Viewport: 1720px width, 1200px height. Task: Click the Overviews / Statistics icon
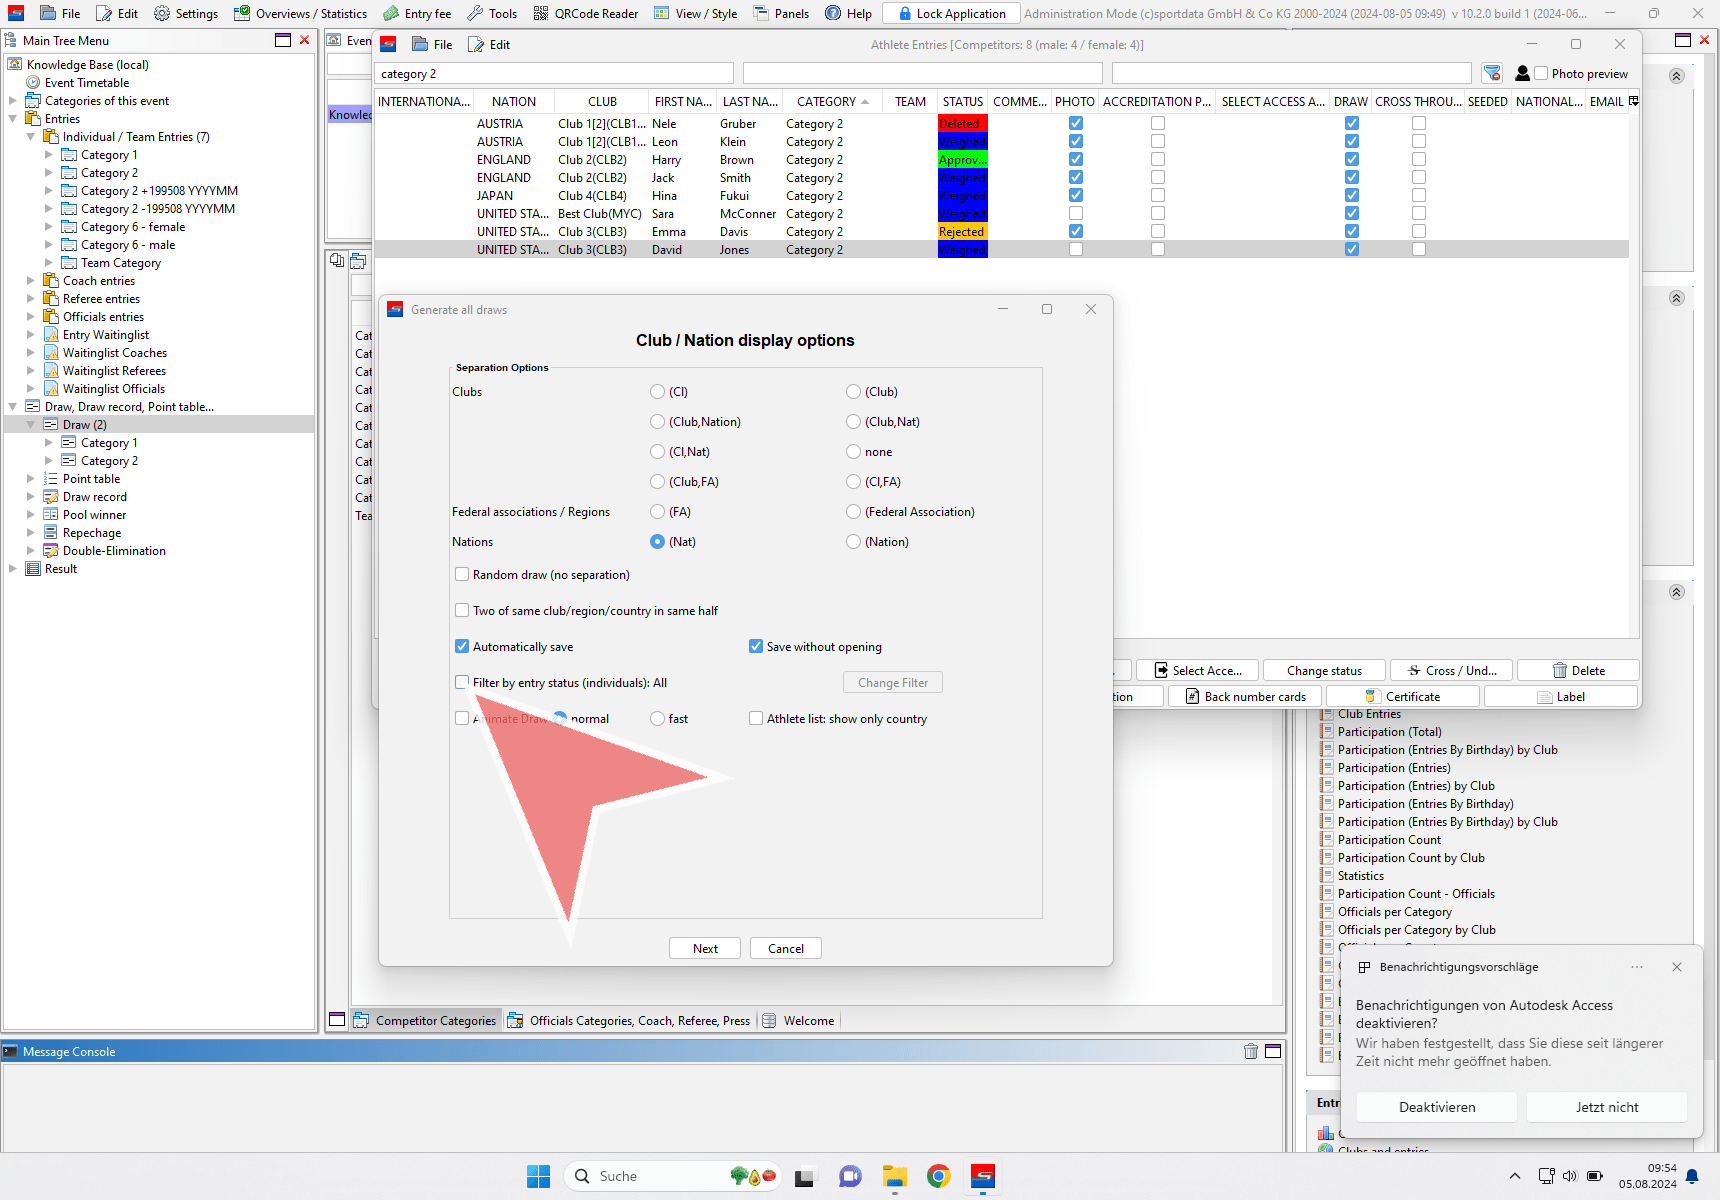point(242,13)
